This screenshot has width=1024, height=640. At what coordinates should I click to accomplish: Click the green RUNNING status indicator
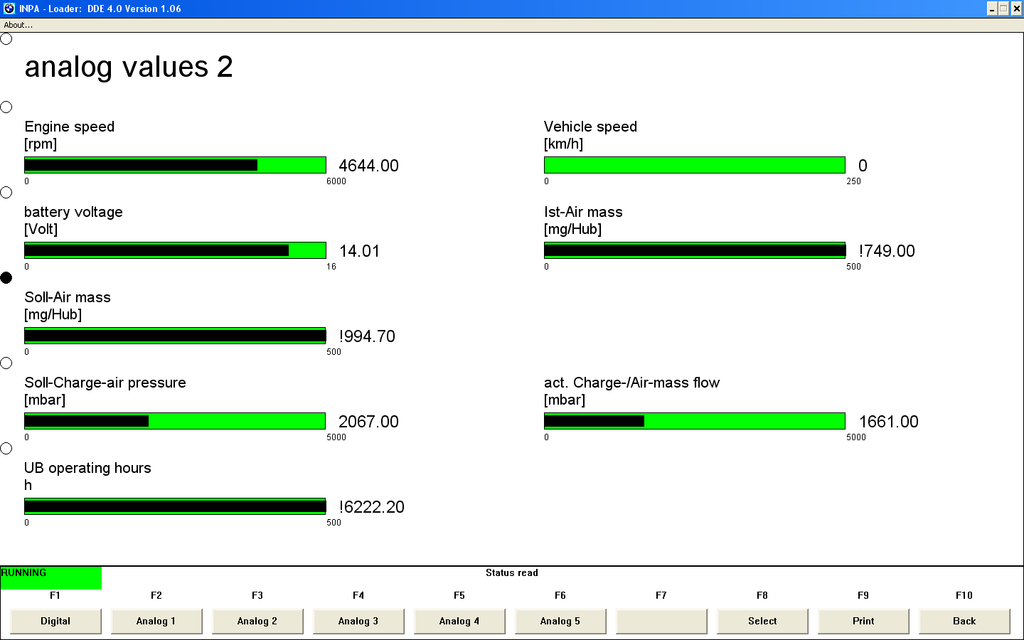(50, 577)
